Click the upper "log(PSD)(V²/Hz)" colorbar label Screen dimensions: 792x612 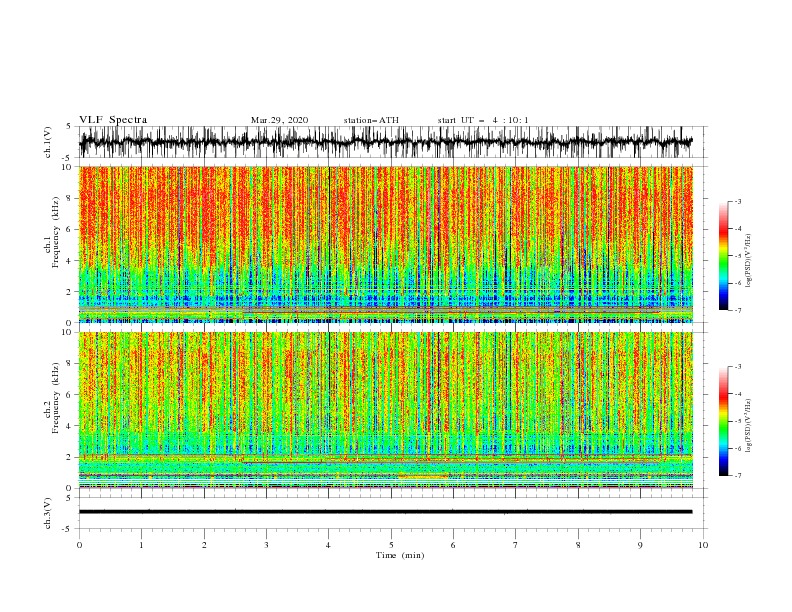click(749, 262)
